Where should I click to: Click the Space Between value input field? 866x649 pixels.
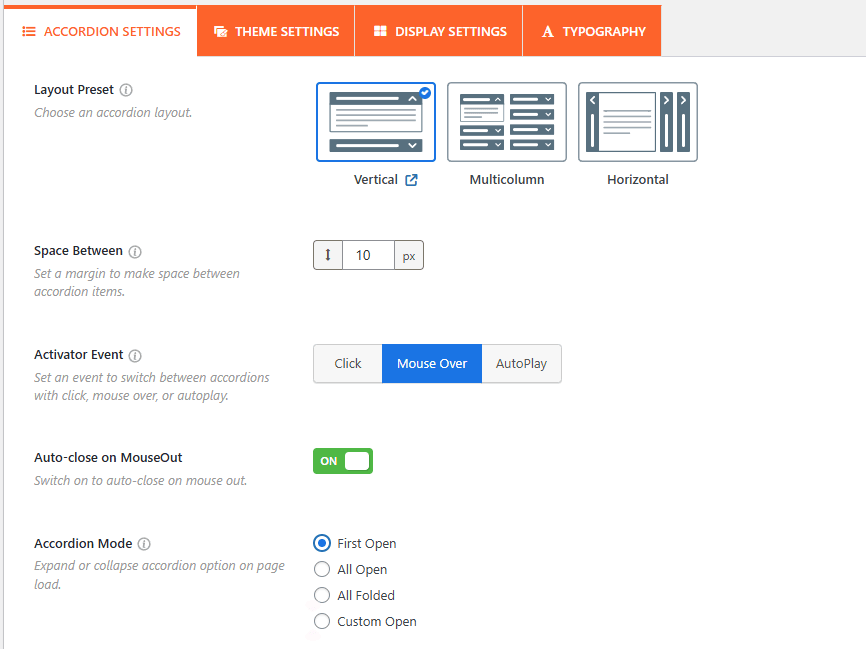367,256
